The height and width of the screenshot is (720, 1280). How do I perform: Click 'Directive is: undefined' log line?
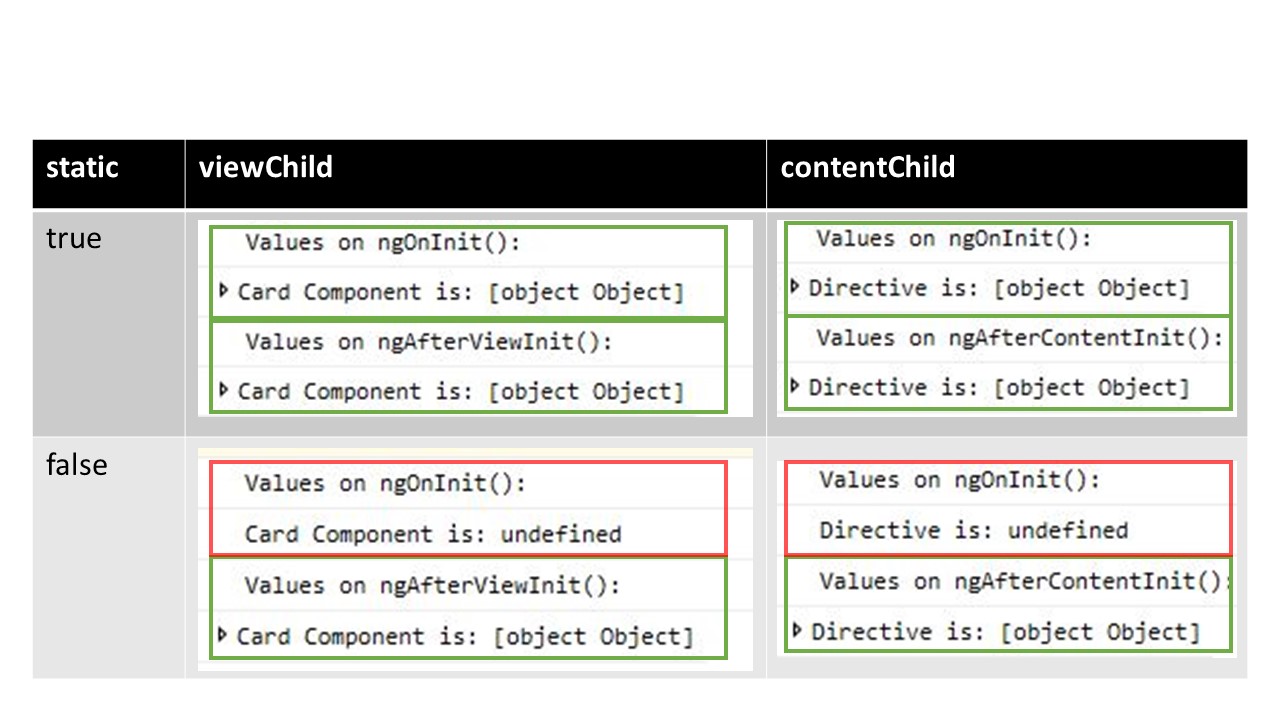point(974,530)
